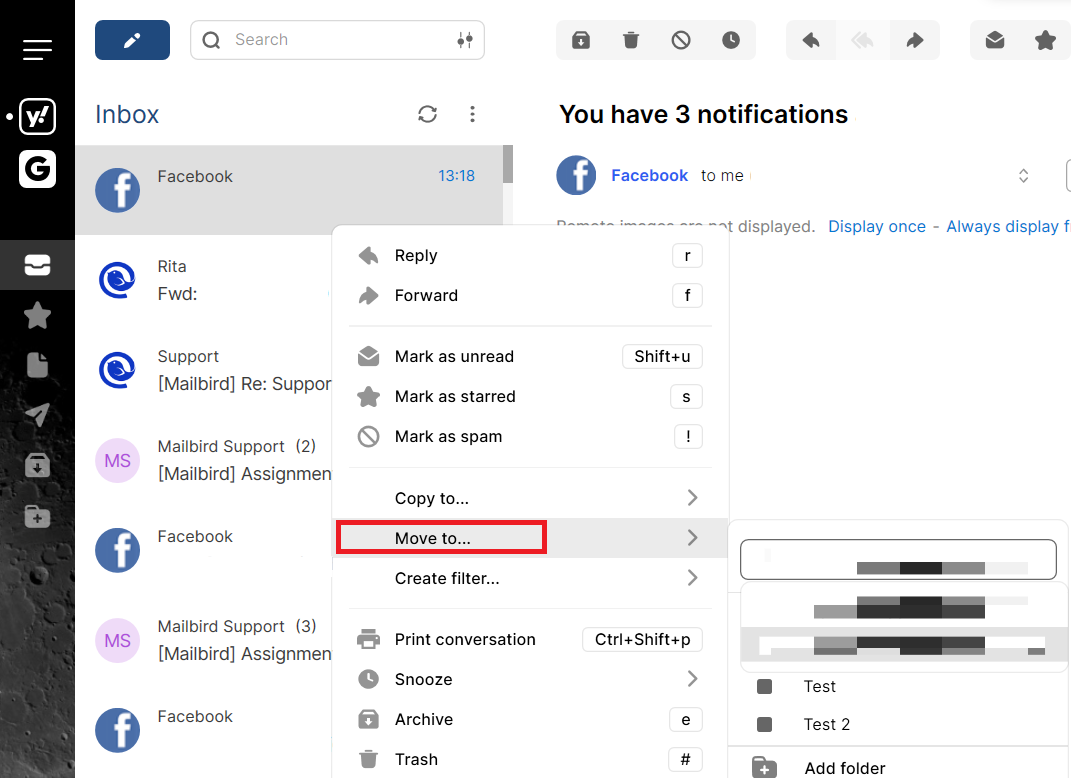This screenshot has width=1071, height=778.
Task: Choose Reply in context menu
Action: (x=530, y=255)
